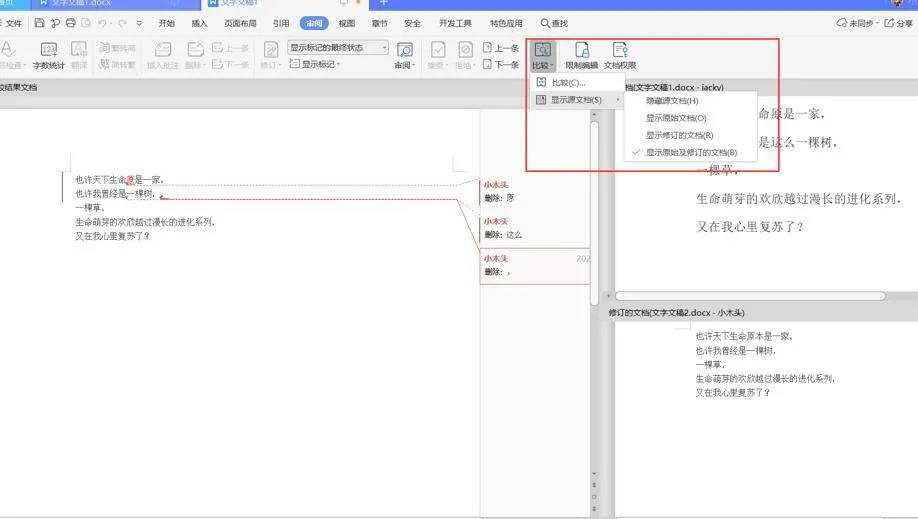Click the Save icon in quick access bar

[39, 23]
